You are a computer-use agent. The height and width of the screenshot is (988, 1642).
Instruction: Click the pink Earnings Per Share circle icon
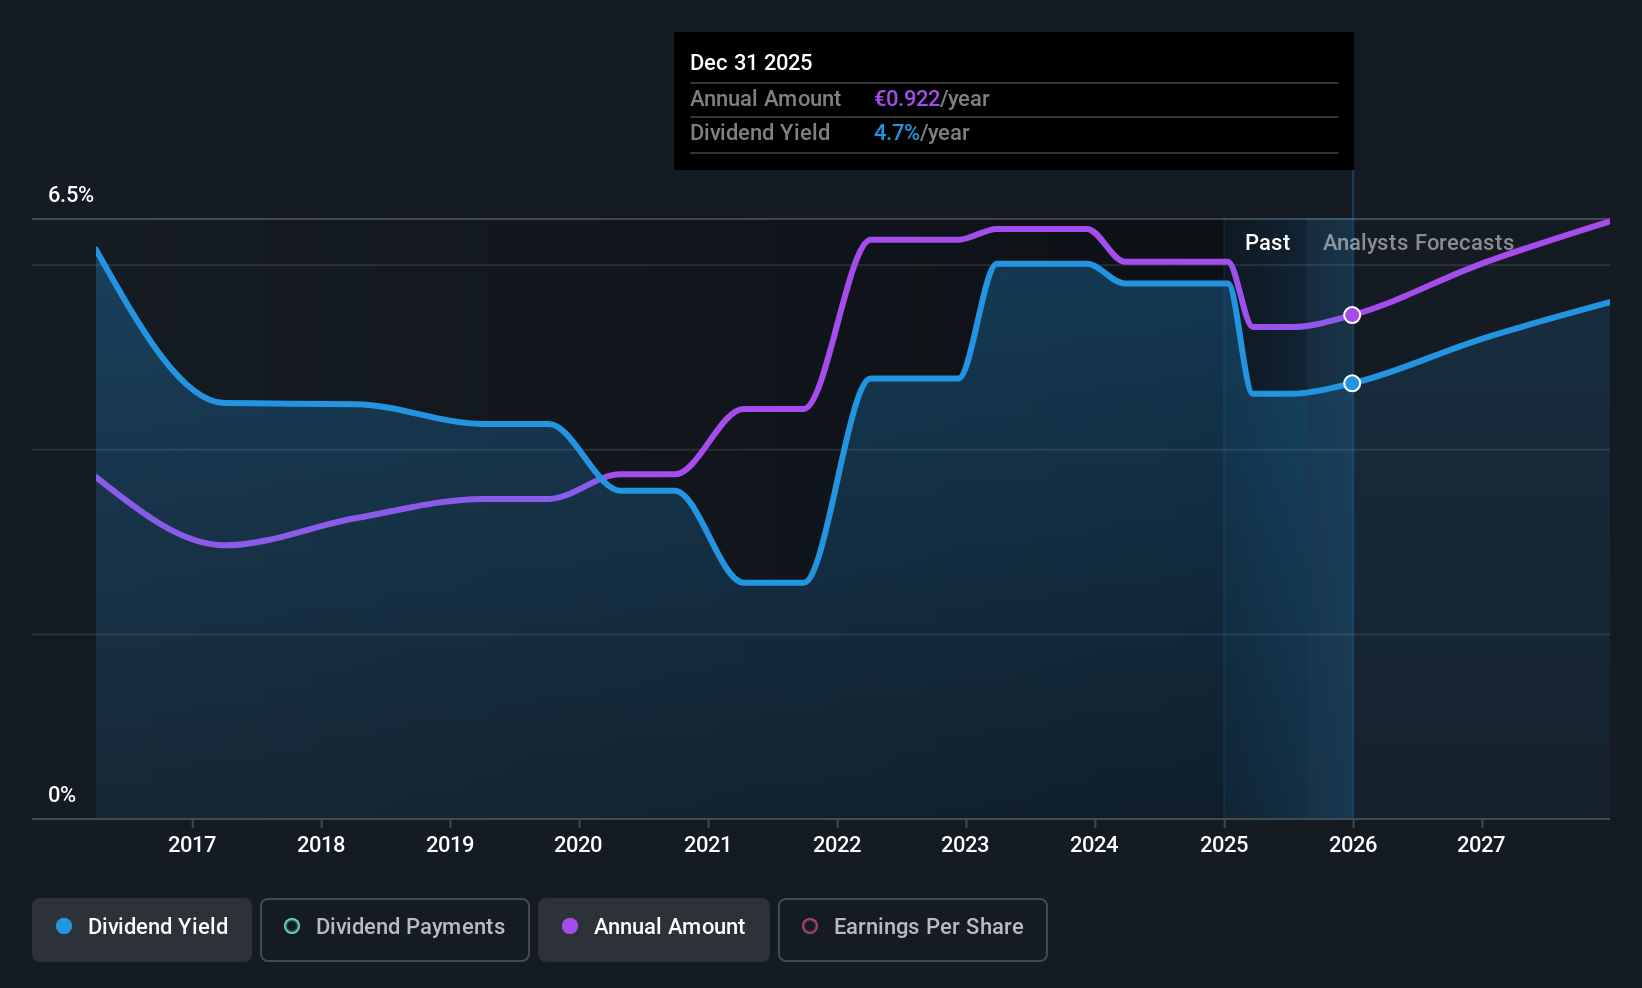click(x=810, y=927)
